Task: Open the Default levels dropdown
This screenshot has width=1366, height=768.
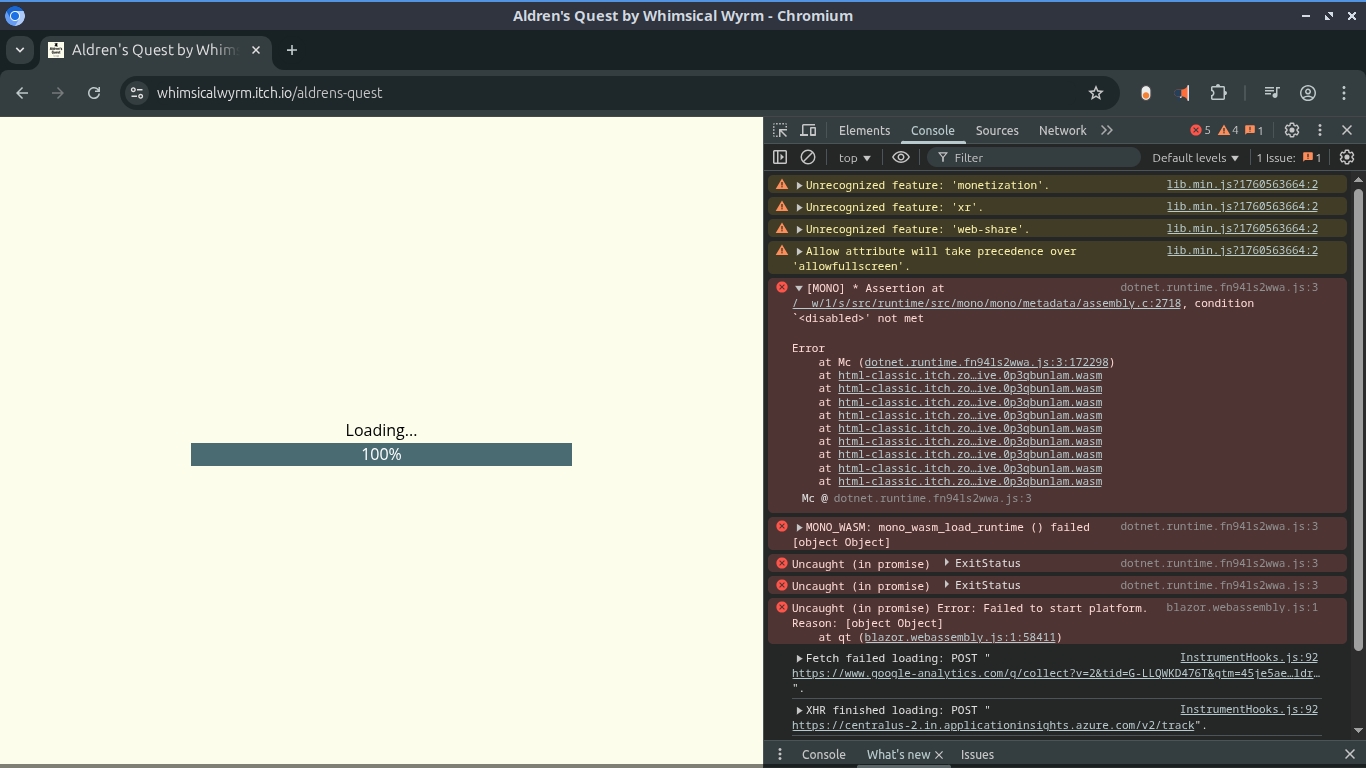Action: click(x=1195, y=157)
